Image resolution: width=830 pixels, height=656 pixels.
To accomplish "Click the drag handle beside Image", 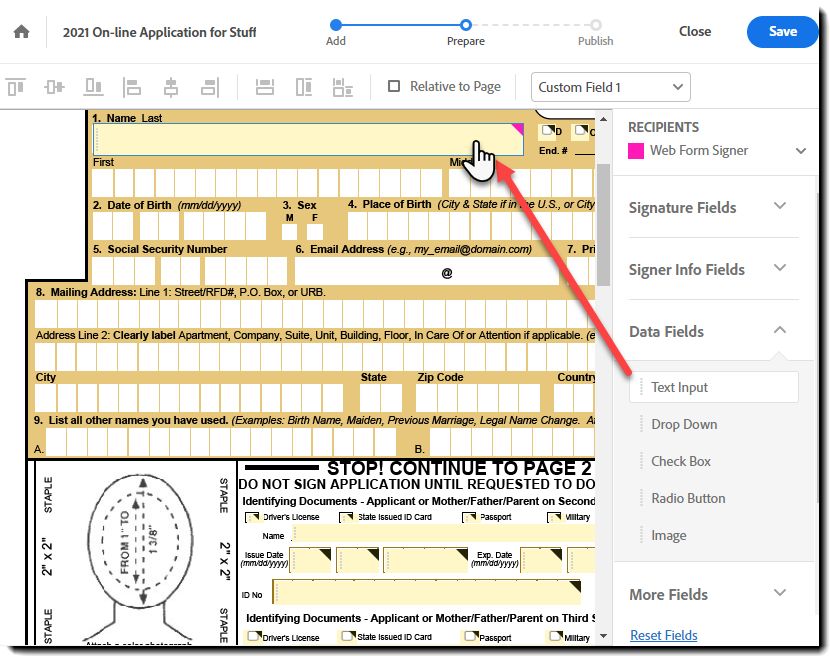I will tap(641, 535).
